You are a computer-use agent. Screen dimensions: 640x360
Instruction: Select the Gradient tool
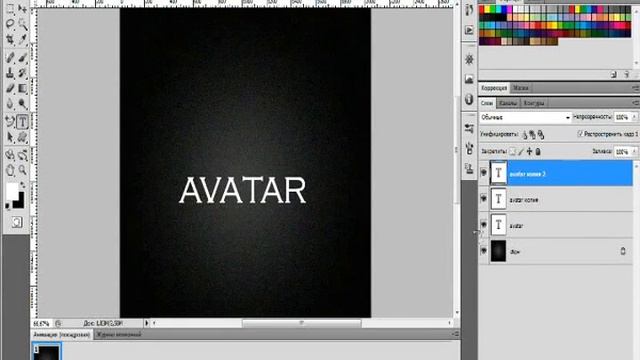(23, 89)
